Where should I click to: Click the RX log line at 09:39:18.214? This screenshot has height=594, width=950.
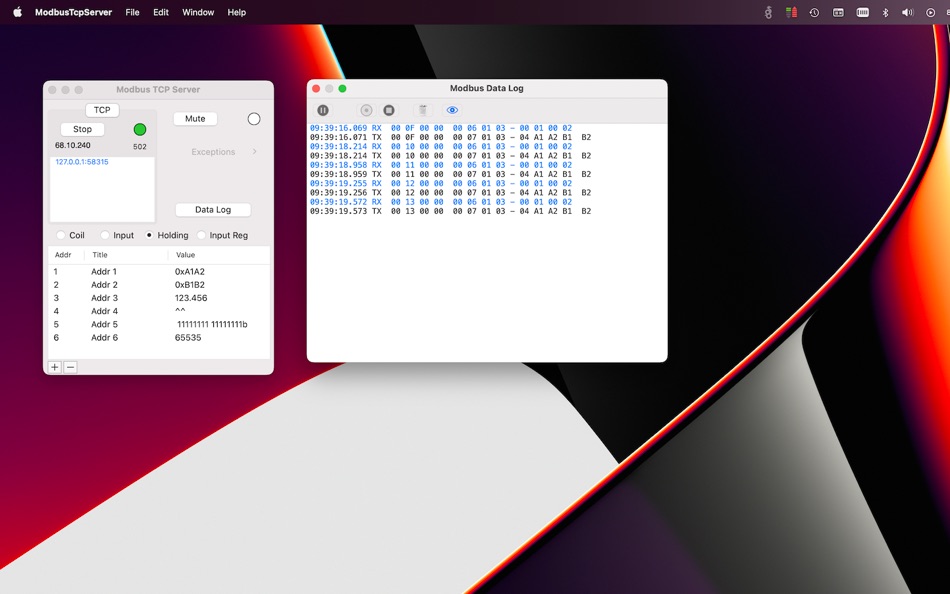tap(440, 147)
